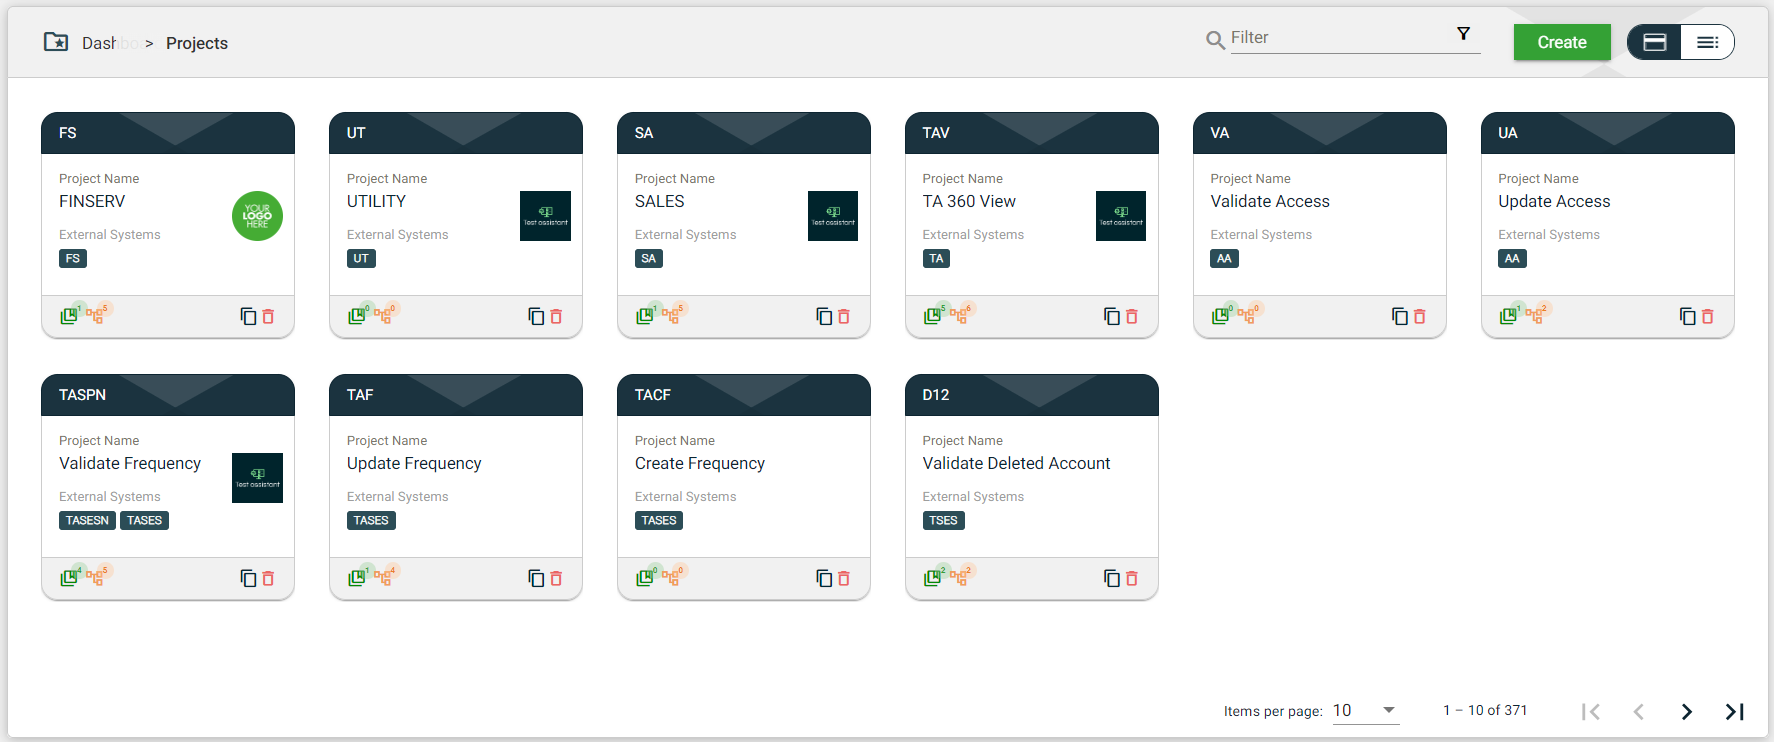Select the TASESN external system tag
1774x742 pixels.
87,520
